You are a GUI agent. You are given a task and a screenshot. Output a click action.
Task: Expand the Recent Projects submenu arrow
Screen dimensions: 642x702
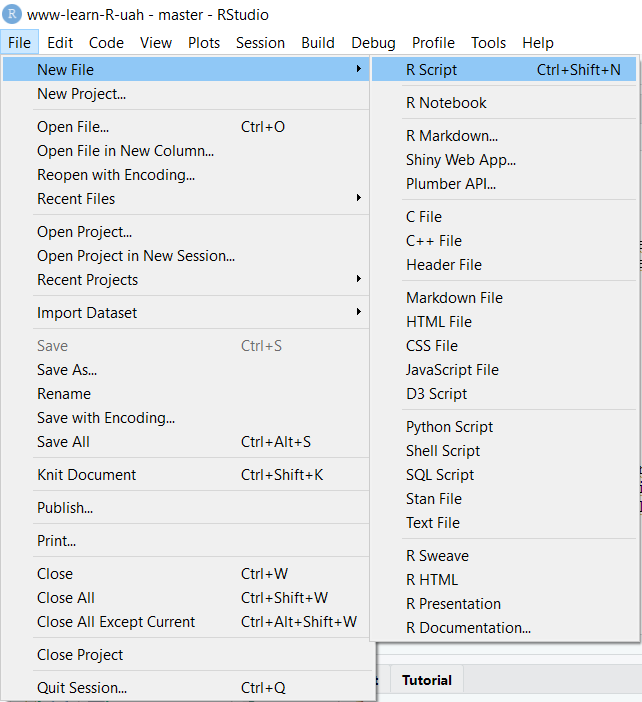359,279
